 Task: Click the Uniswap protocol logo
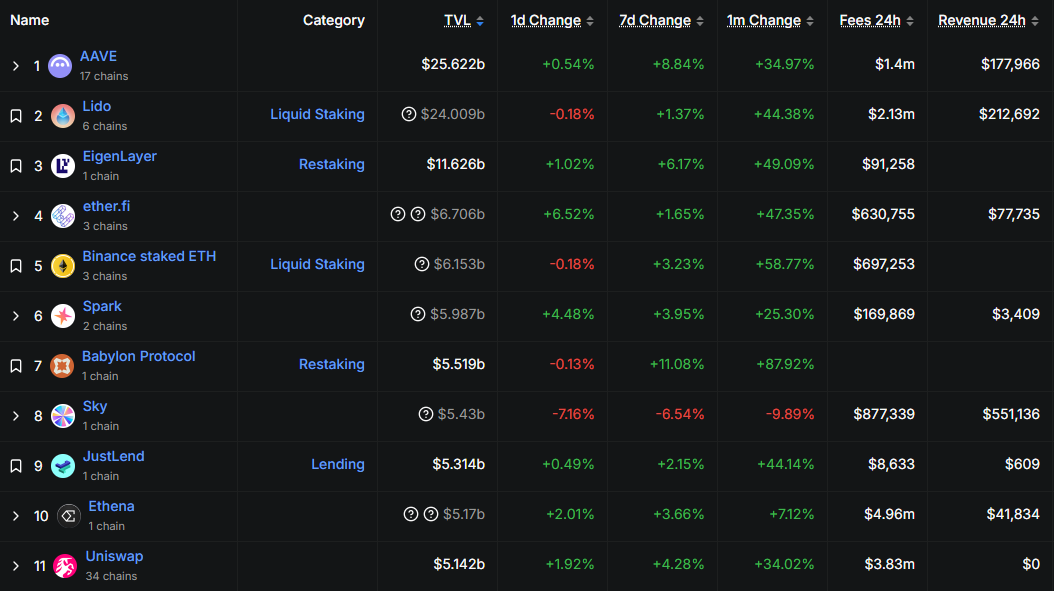pos(65,565)
